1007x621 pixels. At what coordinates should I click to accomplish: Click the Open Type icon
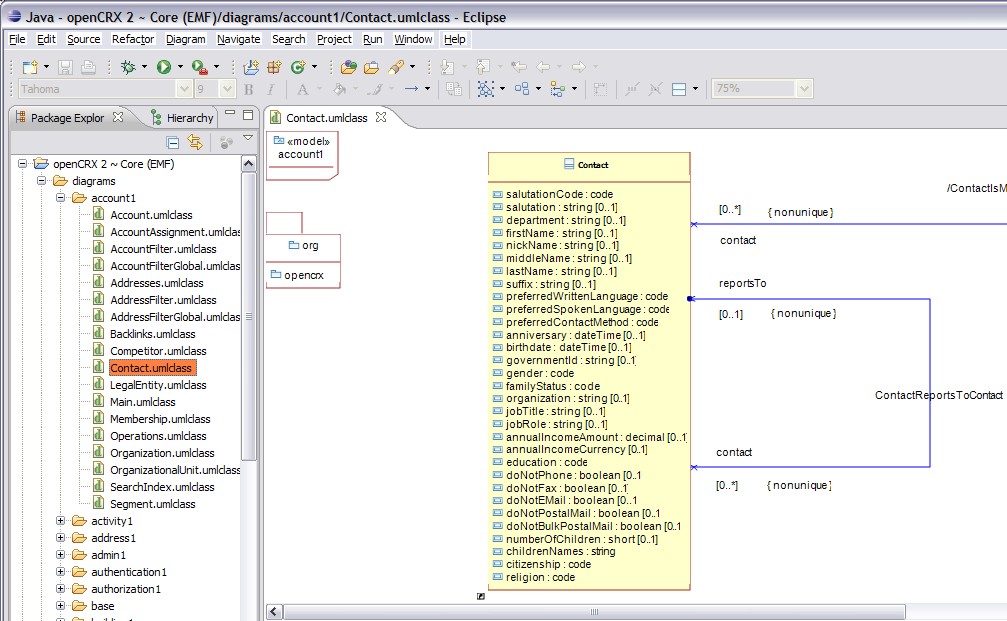click(x=349, y=67)
